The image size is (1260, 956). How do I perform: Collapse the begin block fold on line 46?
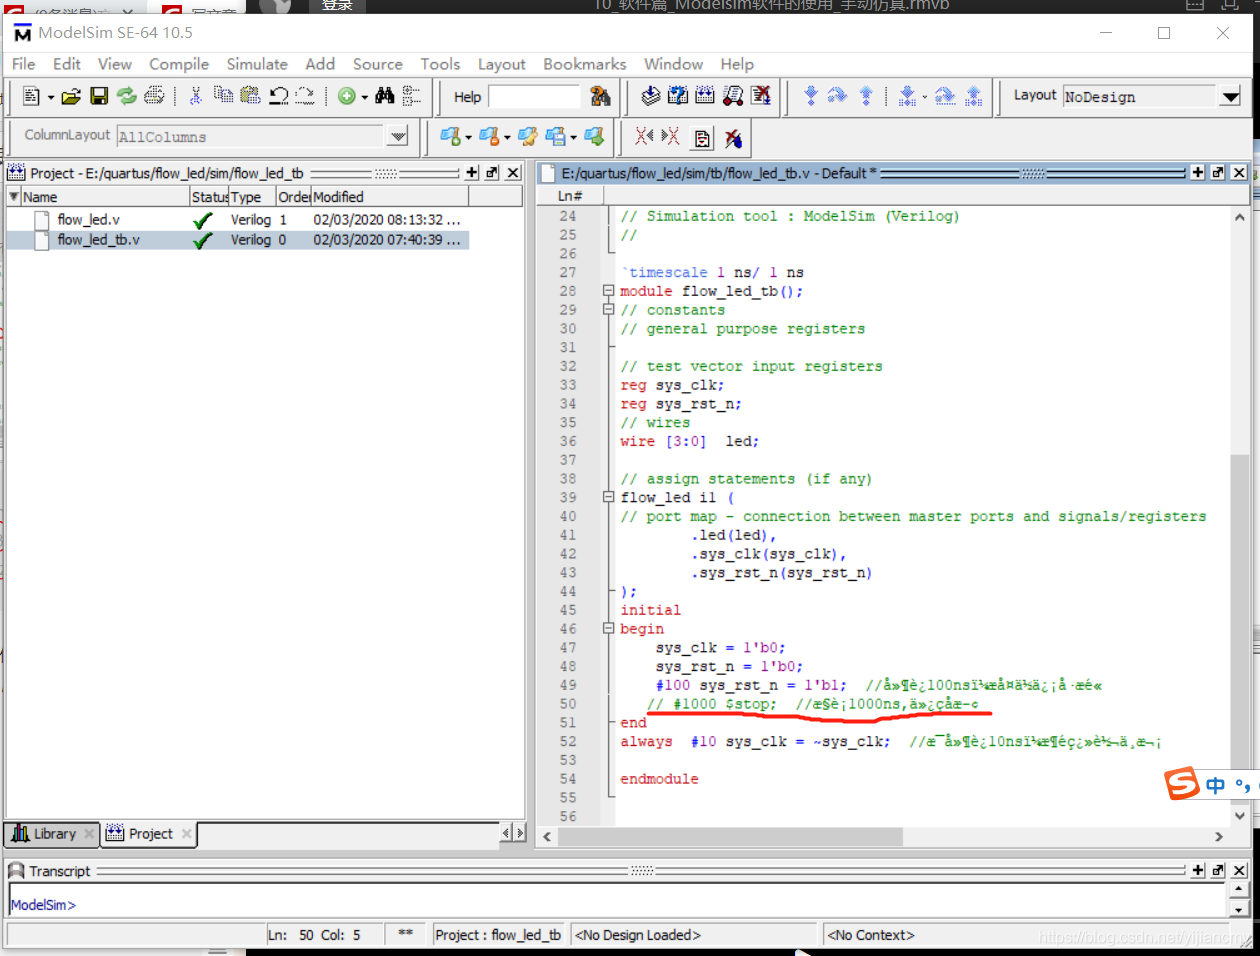tap(608, 629)
